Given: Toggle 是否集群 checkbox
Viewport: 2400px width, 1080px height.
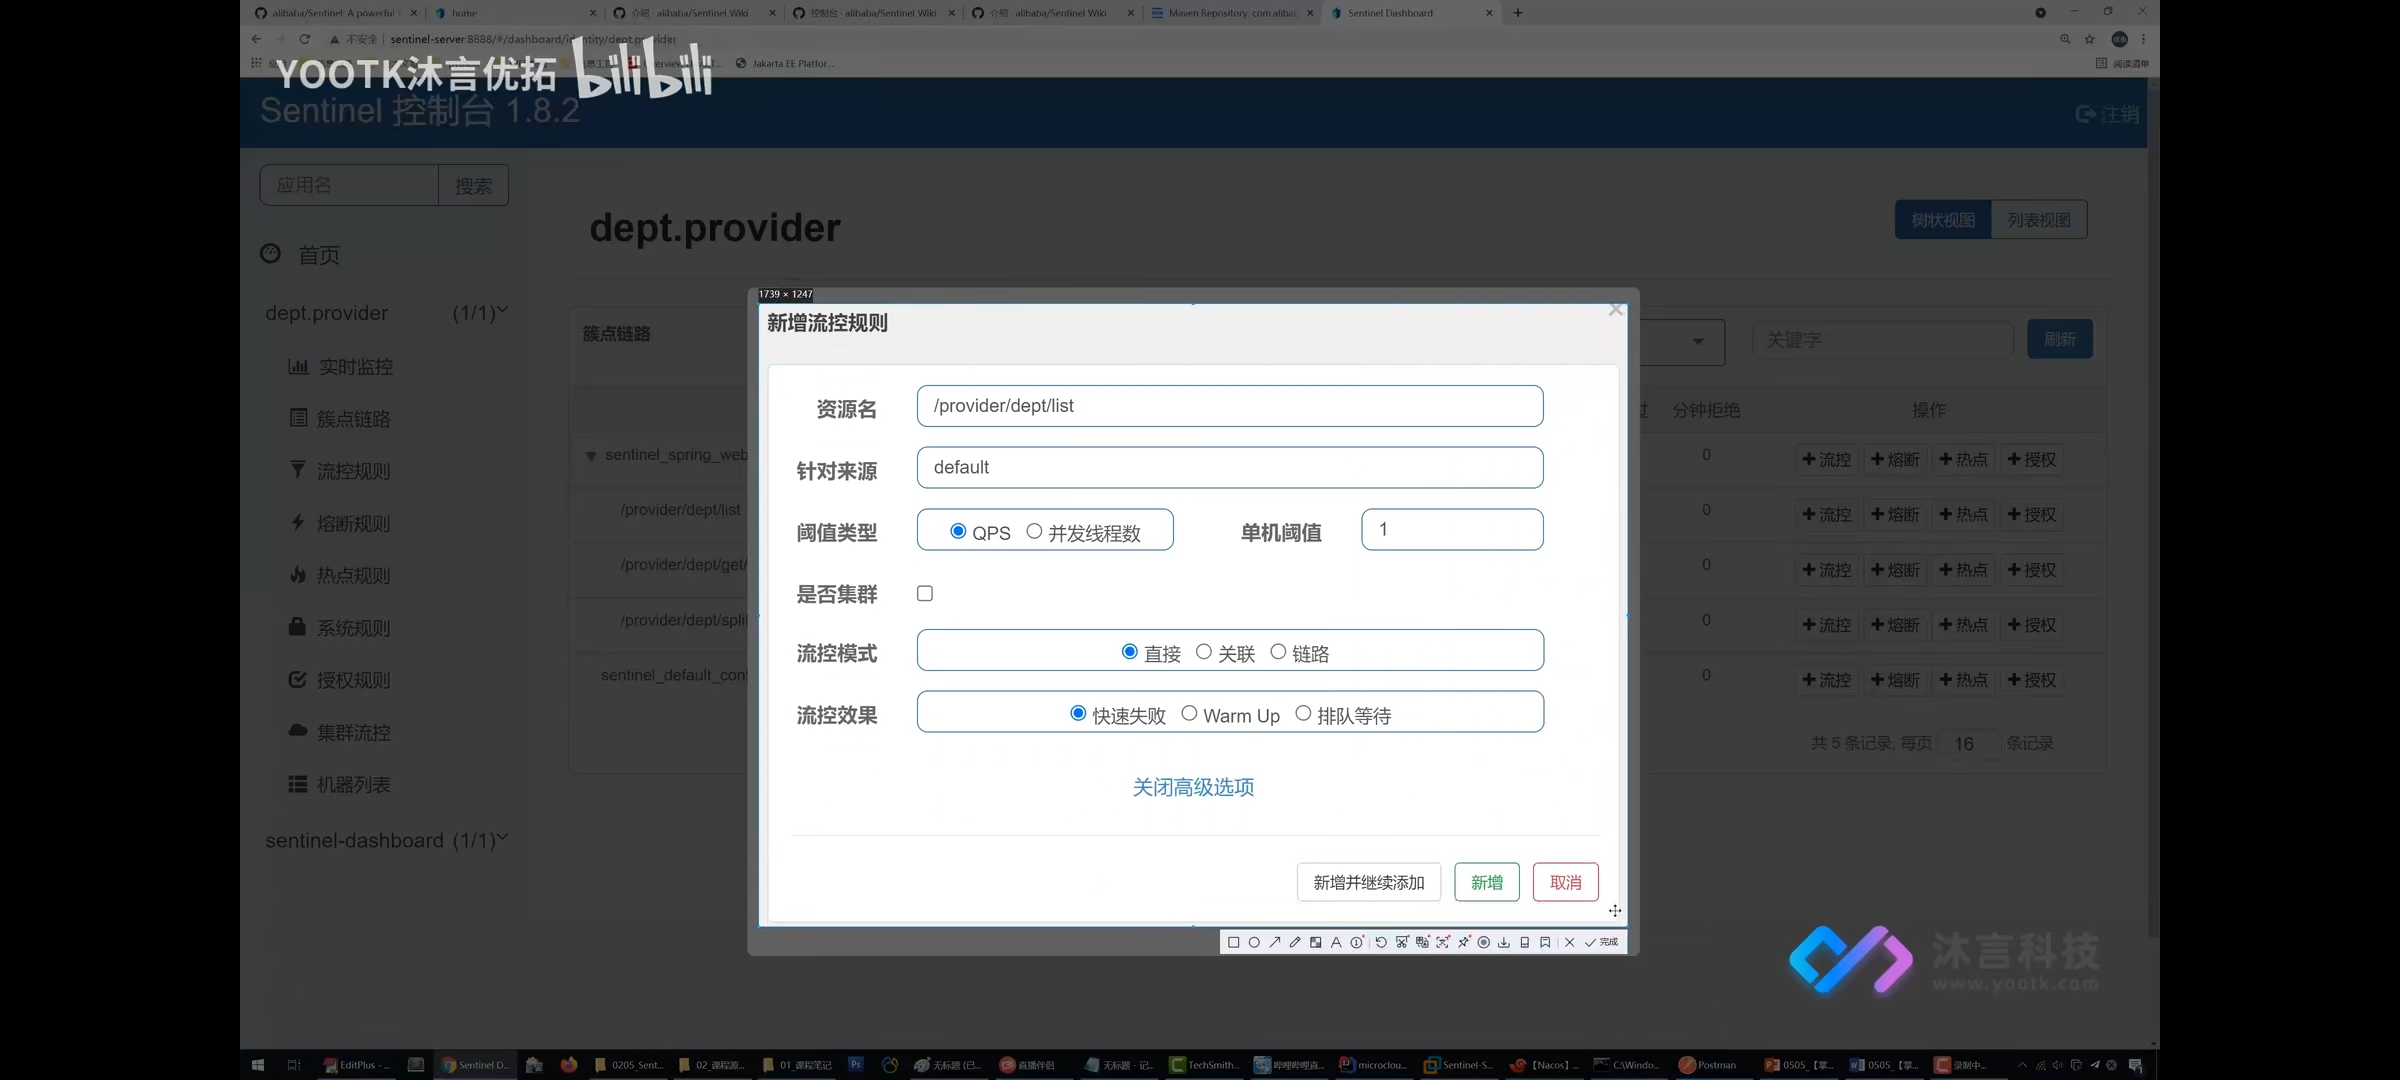Looking at the screenshot, I should click(925, 593).
